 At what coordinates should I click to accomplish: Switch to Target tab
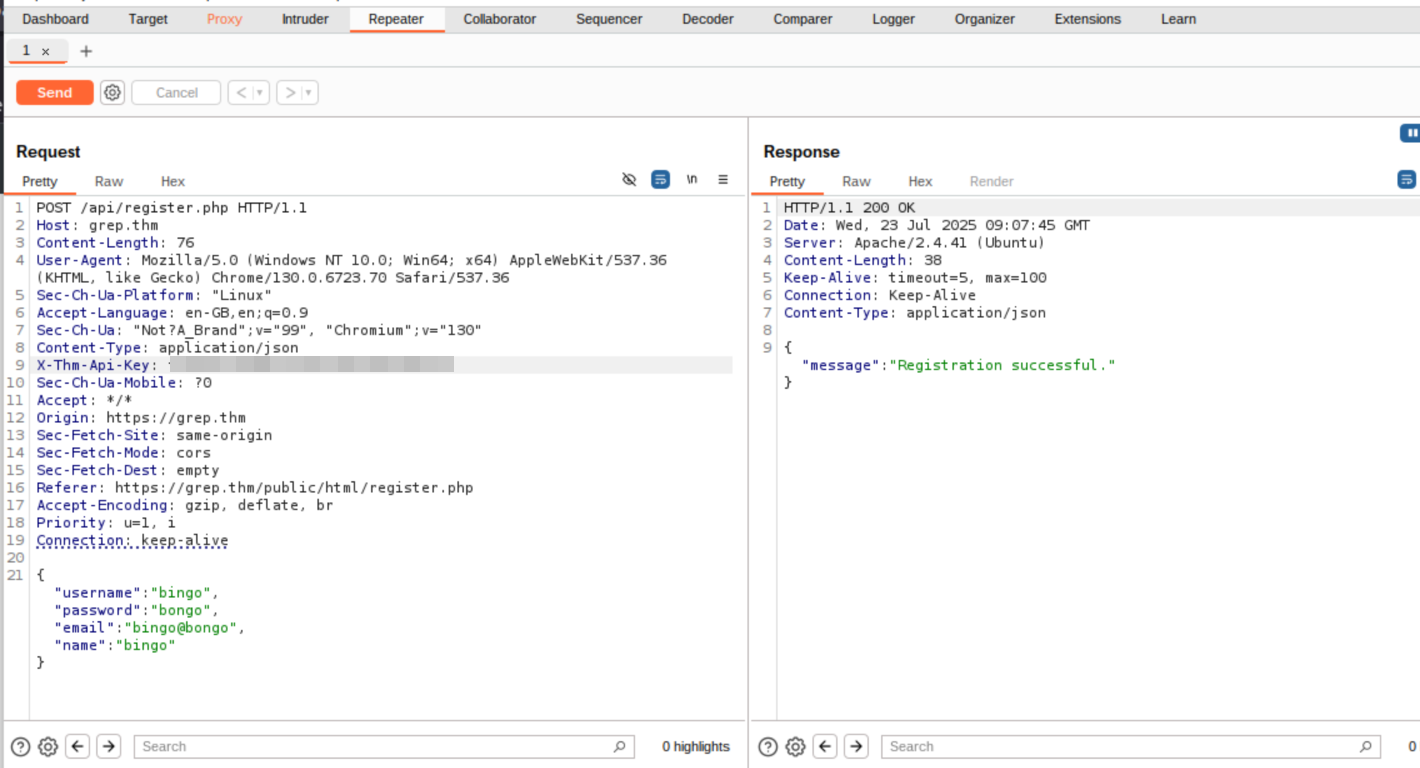[148, 19]
